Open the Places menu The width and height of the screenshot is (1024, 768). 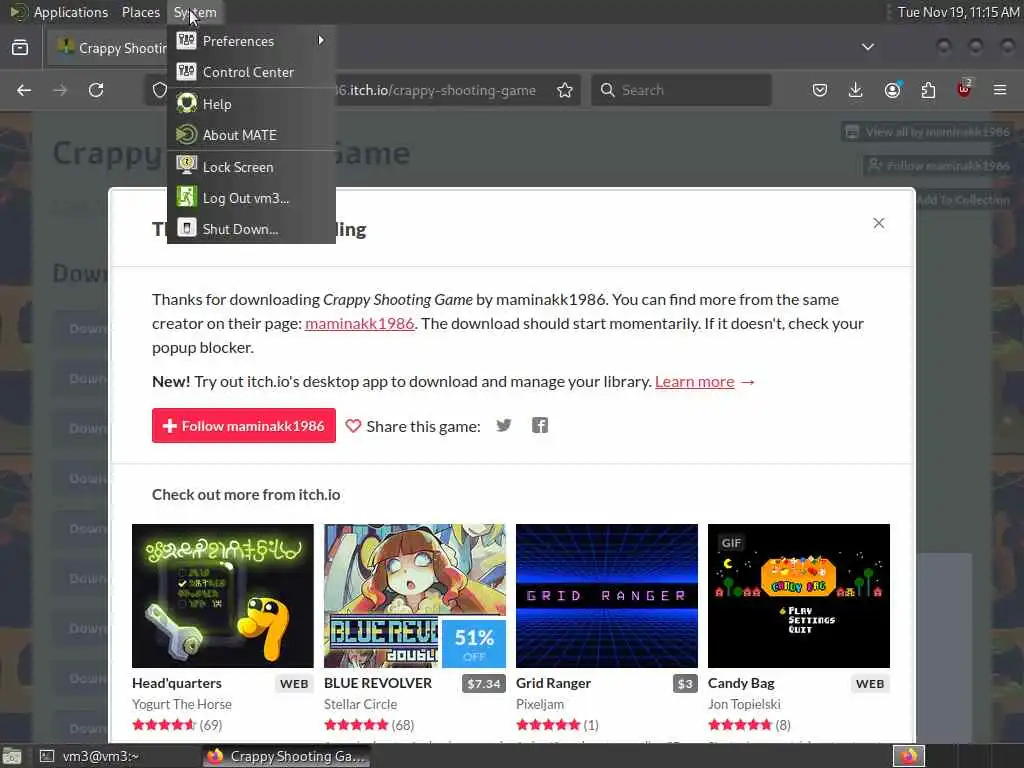pos(140,12)
